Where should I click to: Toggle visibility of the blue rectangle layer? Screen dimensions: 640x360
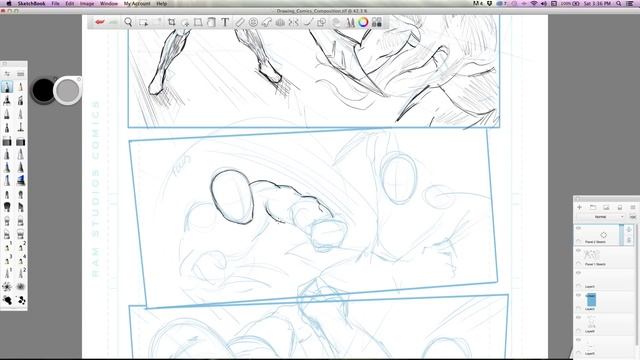point(578,295)
